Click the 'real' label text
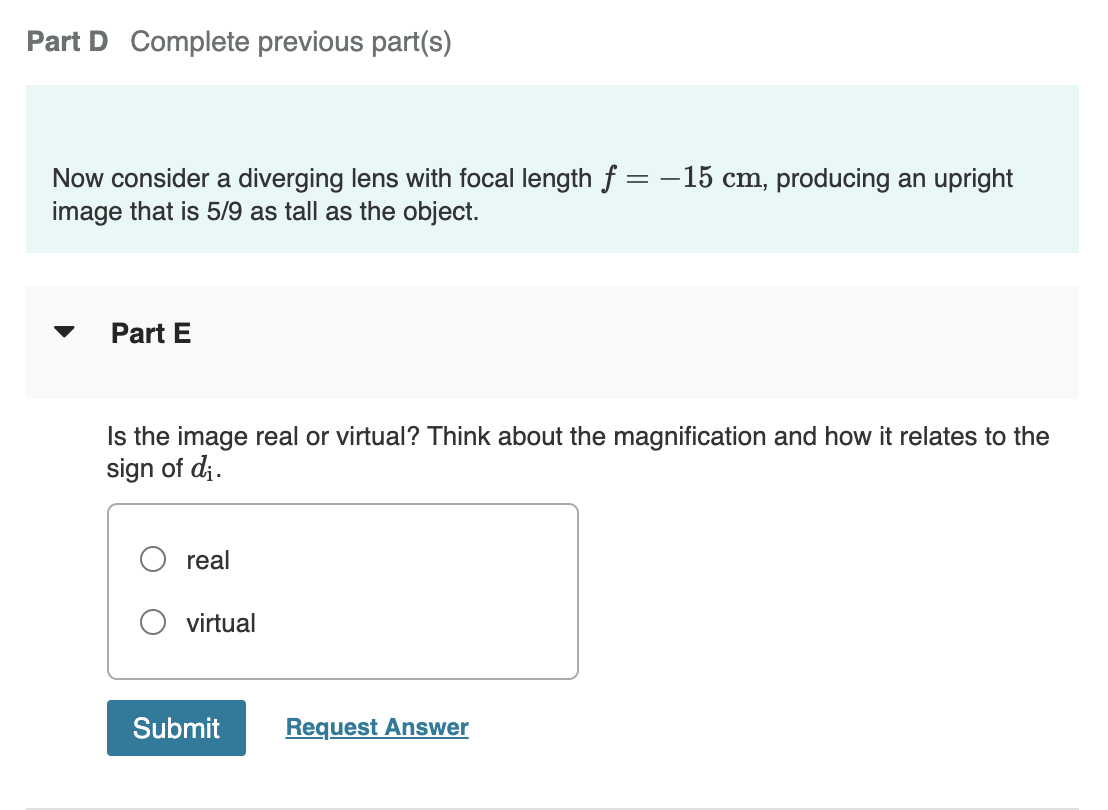The width and height of the screenshot is (1108, 810). point(207,560)
